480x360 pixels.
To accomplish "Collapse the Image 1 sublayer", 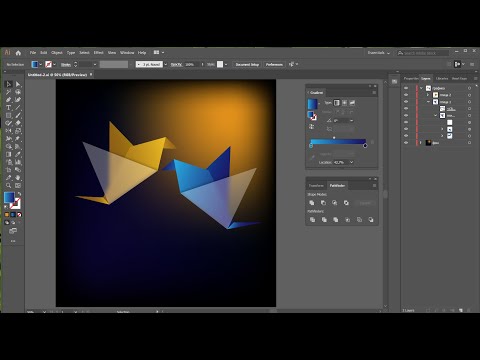I will tap(428, 102).
